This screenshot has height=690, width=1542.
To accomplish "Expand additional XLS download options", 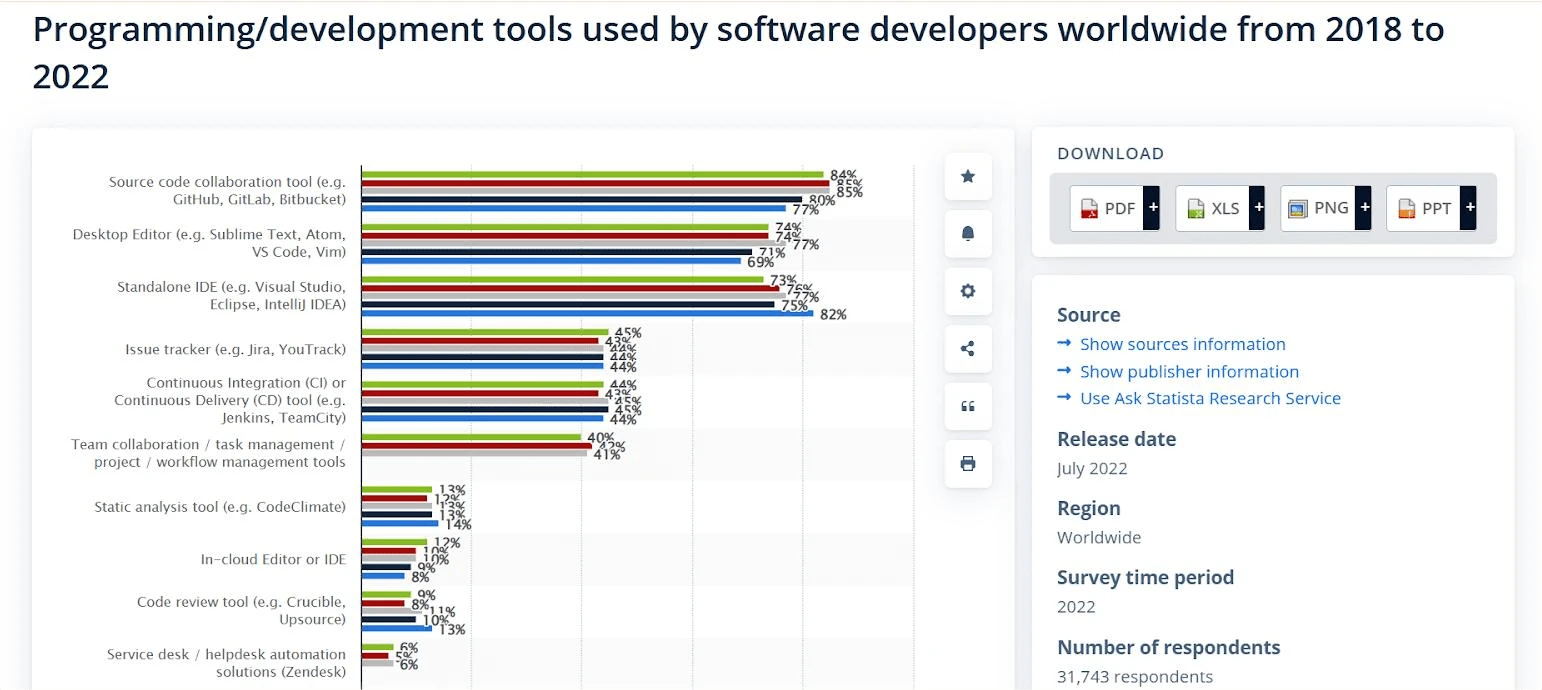I will (x=1258, y=208).
